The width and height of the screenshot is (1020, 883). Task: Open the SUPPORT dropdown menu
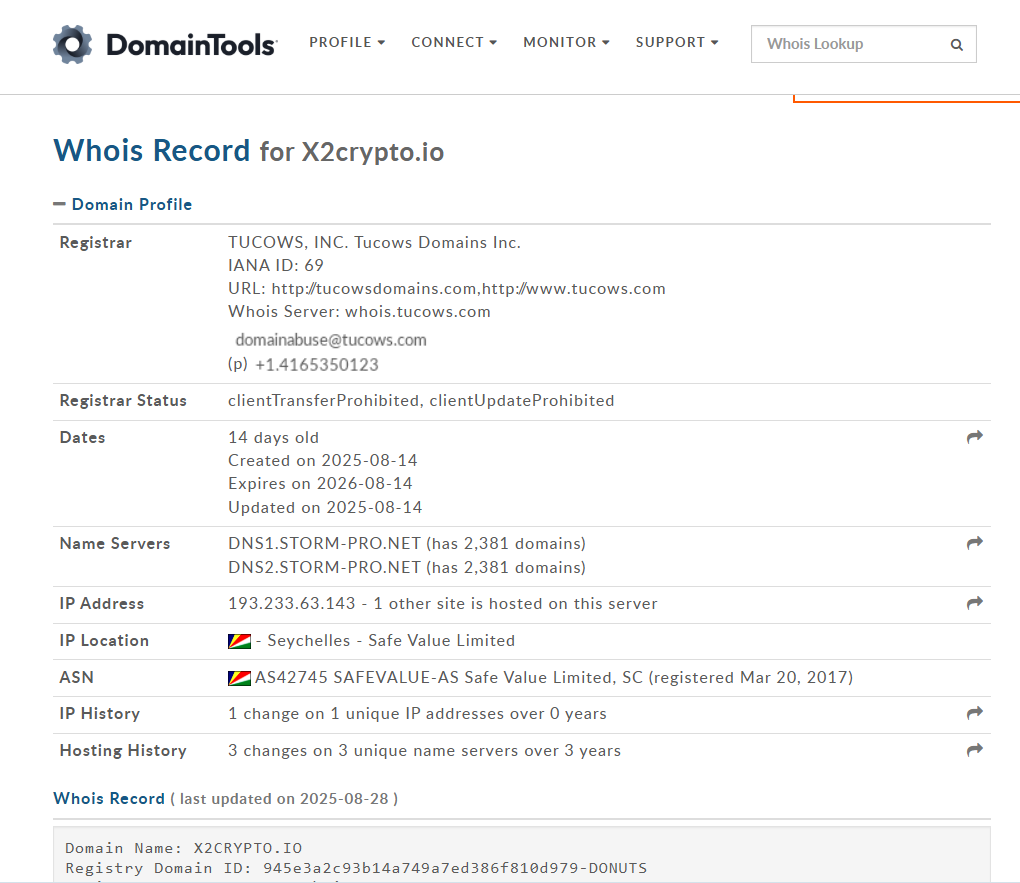[x=677, y=42]
